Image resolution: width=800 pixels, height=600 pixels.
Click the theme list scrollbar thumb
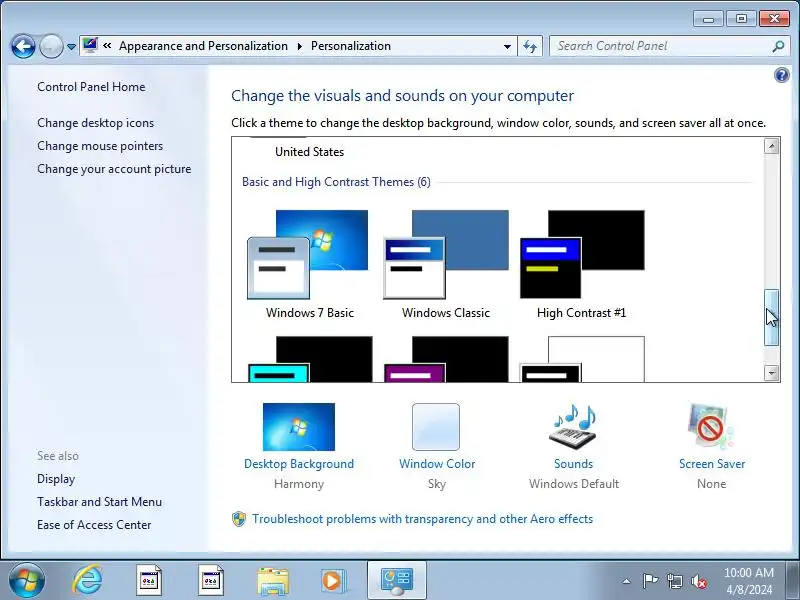(x=771, y=318)
